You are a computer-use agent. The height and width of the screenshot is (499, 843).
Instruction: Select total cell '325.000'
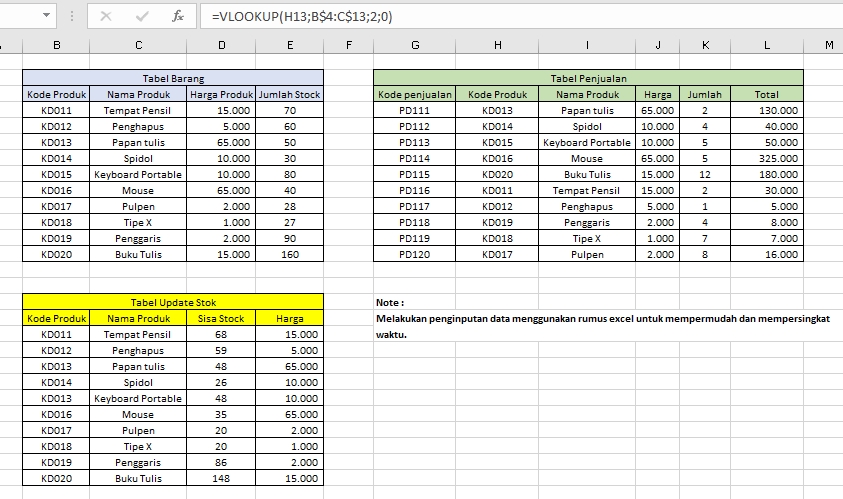coord(767,158)
